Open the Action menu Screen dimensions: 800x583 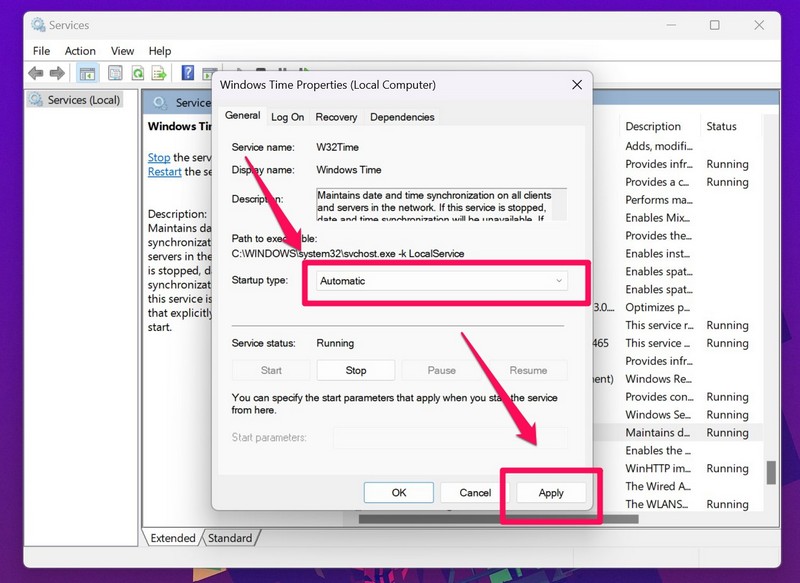[80, 50]
